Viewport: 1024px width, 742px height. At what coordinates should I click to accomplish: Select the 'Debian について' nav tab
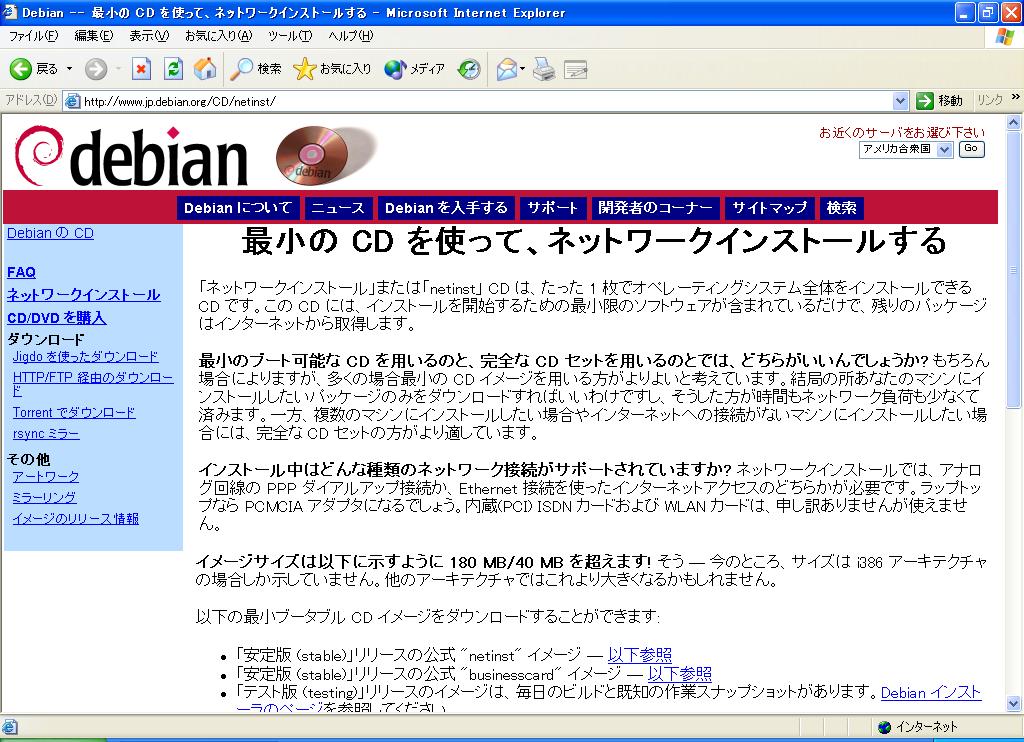(x=238, y=208)
